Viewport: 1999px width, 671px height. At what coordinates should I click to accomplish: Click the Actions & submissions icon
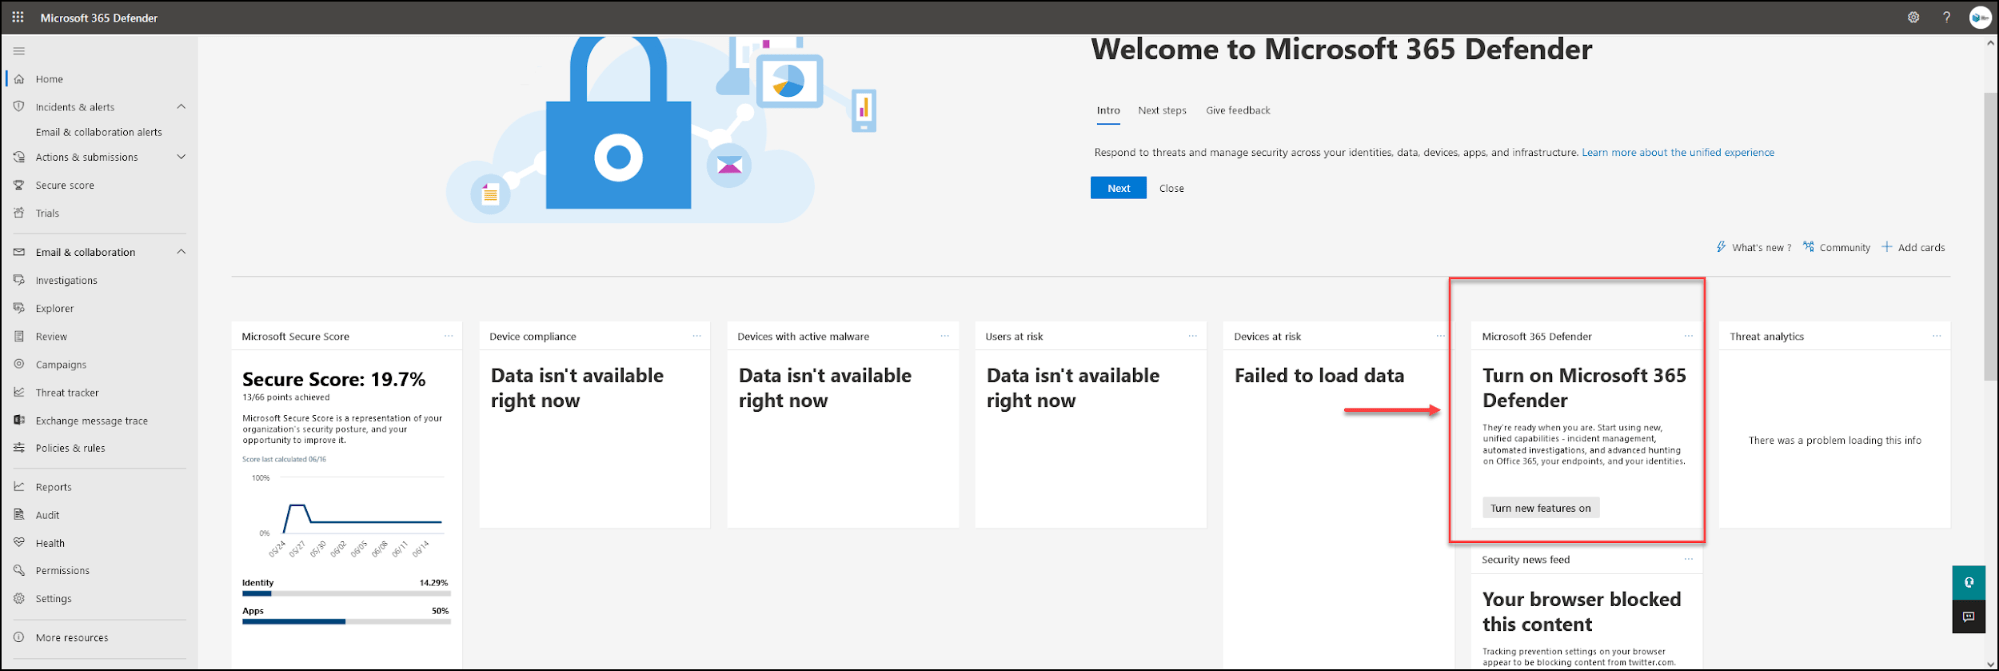[x=19, y=157]
